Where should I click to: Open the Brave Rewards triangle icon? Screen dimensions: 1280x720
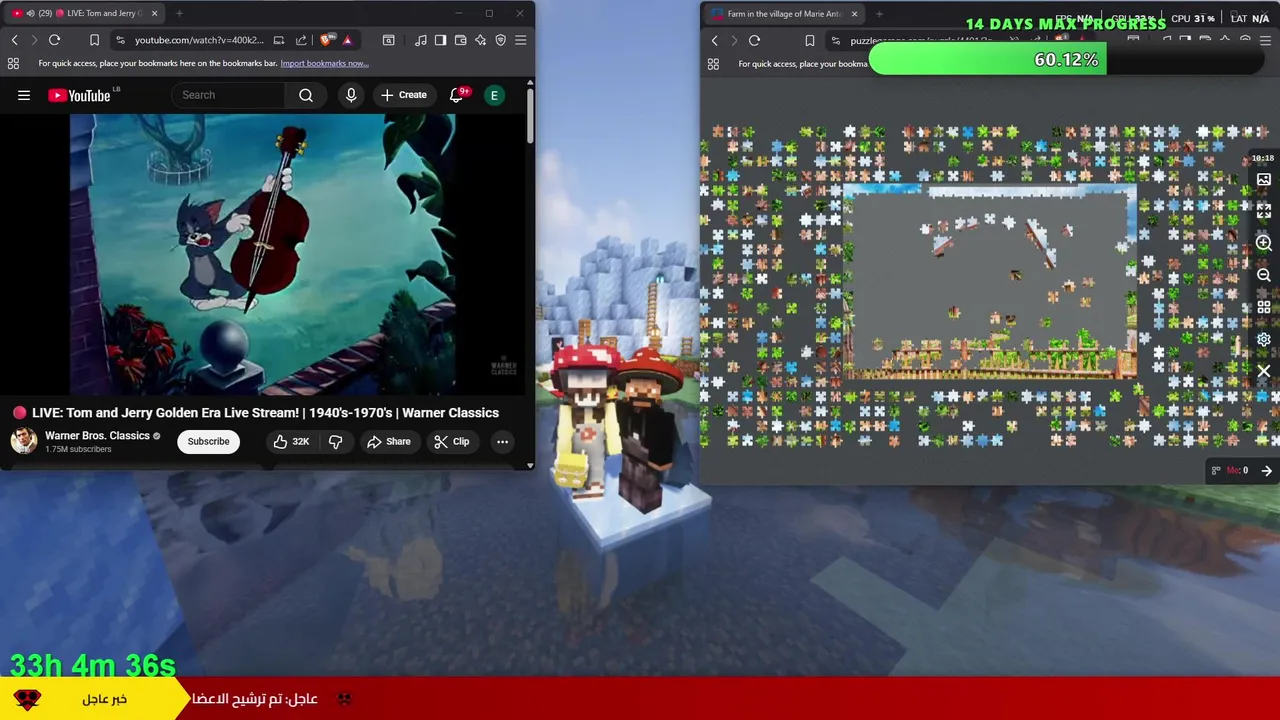[347, 40]
